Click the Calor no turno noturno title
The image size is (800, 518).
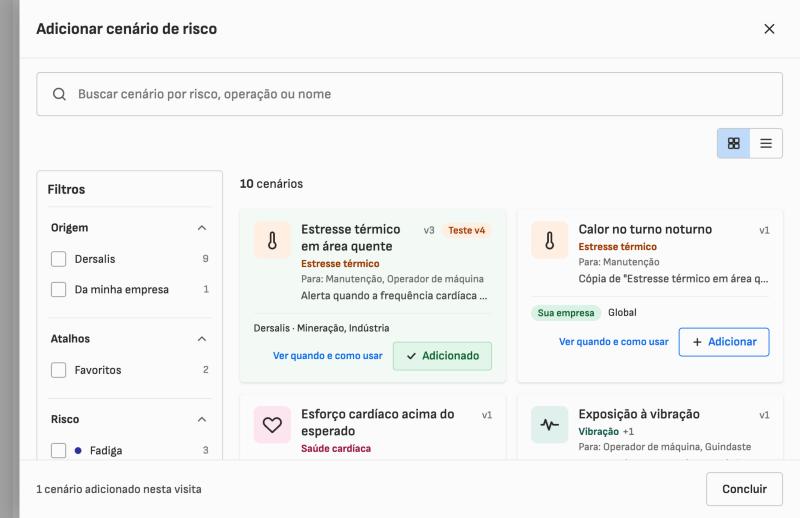point(645,229)
